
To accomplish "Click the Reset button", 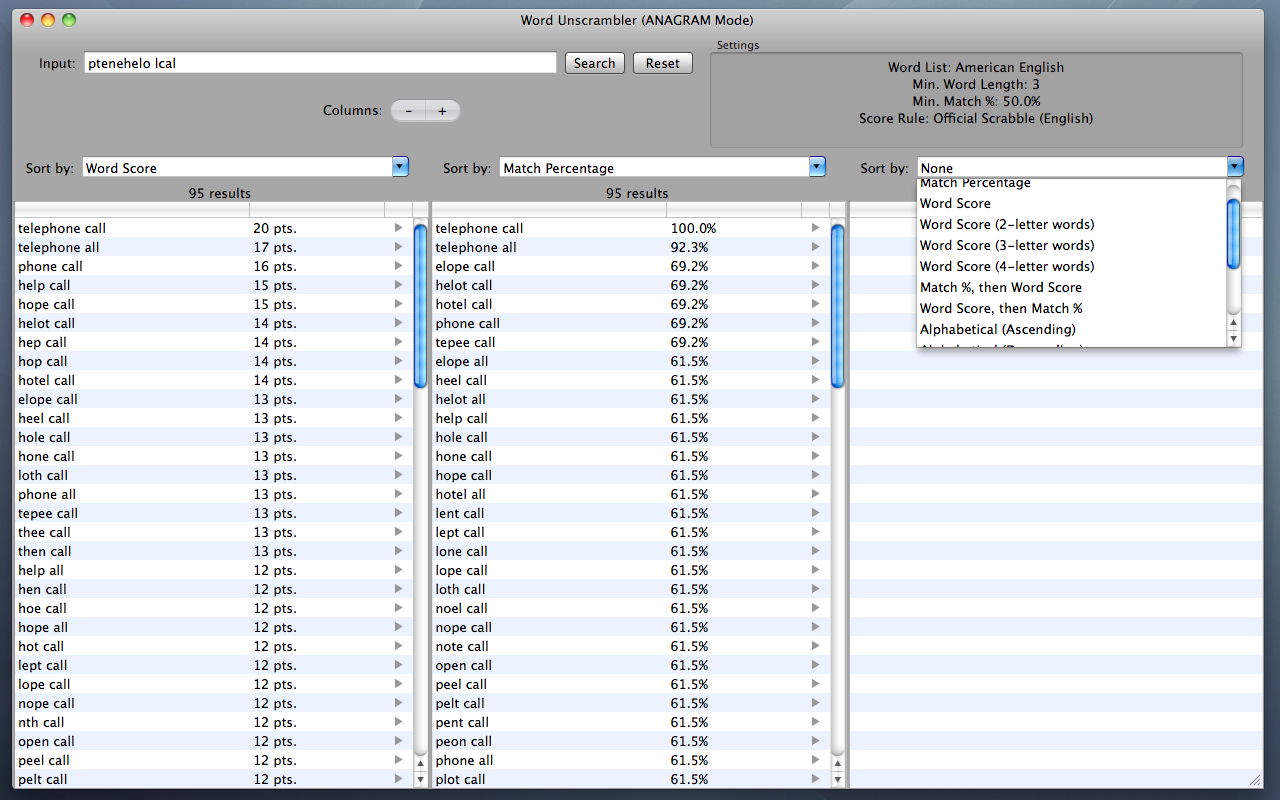I will pyautogui.click(x=663, y=63).
